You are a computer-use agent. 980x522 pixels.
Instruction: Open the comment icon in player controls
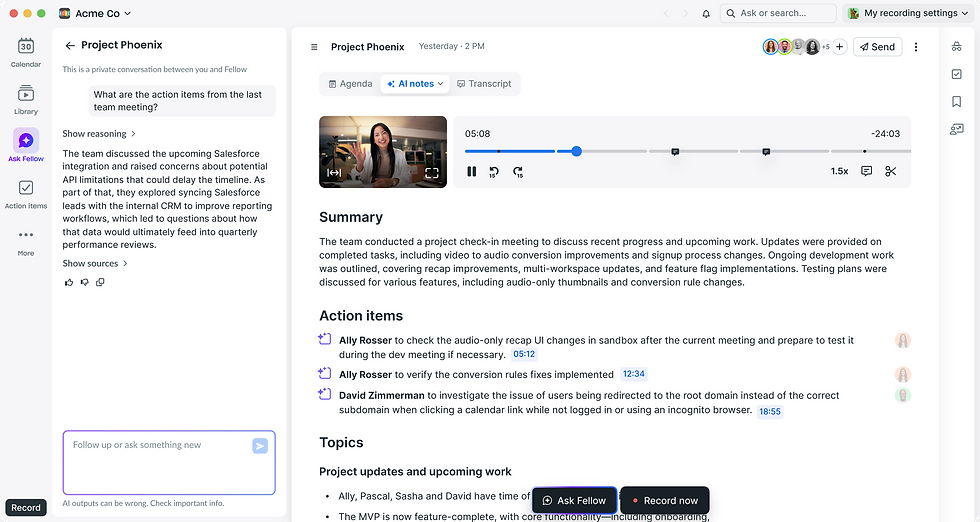coord(866,171)
